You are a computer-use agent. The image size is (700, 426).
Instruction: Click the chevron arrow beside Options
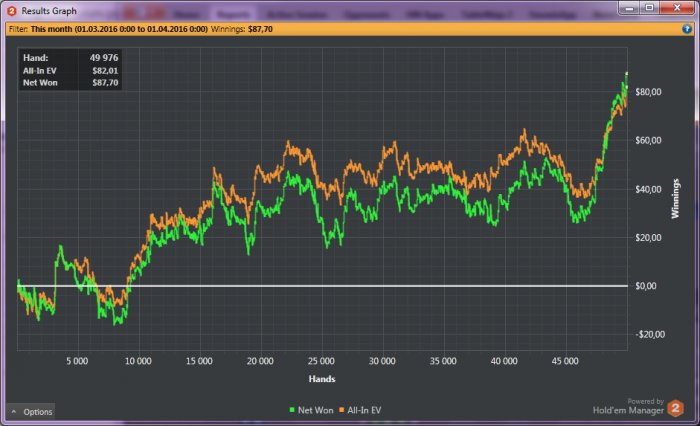pyautogui.click(x=14, y=412)
